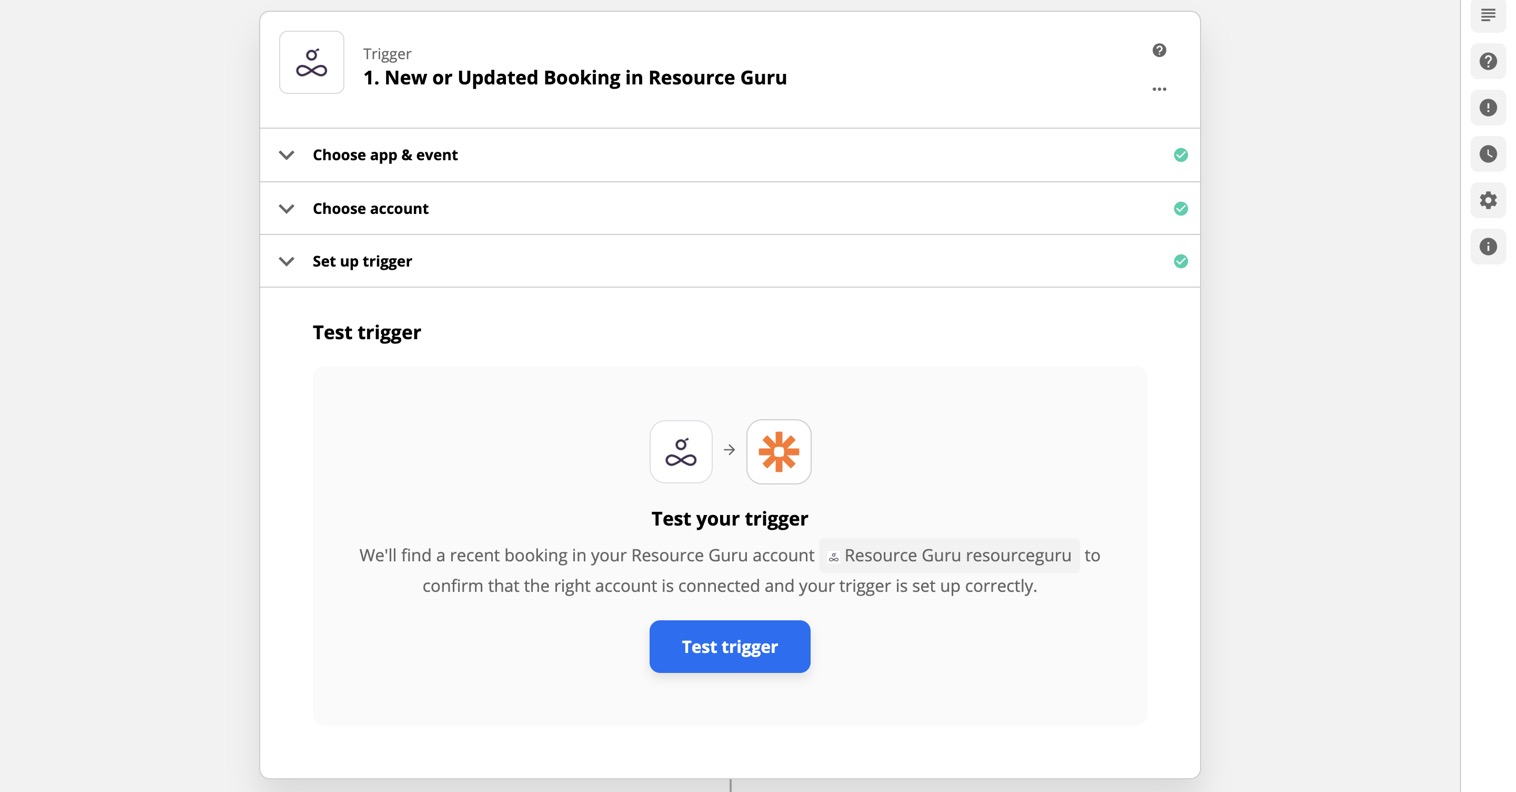
Task: Click the blue Test trigger button
Action: (730, 647)
